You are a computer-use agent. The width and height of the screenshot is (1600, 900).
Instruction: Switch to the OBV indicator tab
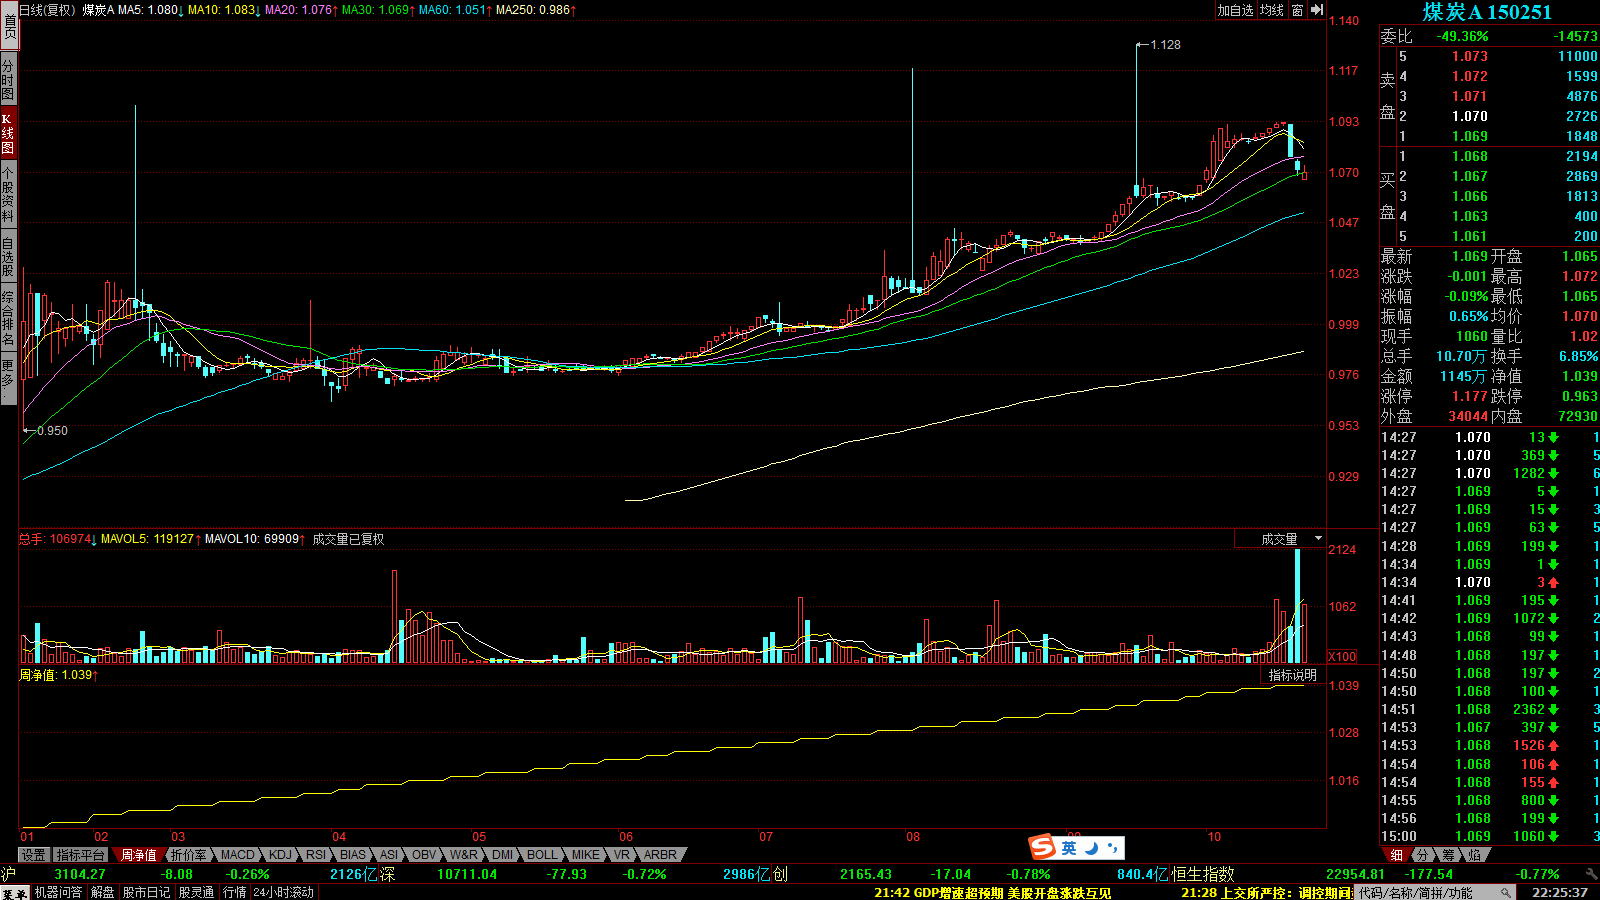click(424, 855)
